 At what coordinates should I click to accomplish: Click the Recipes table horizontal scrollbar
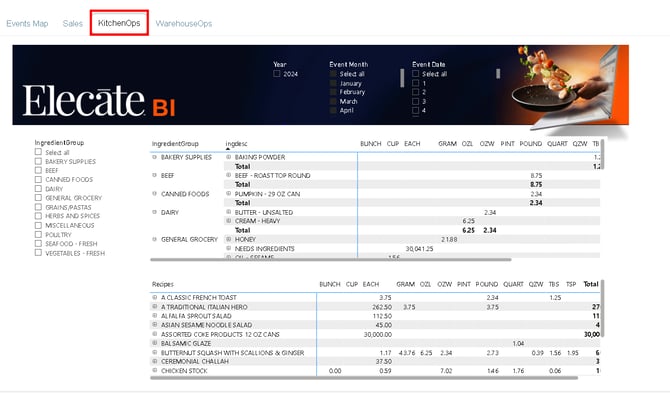click(x=364, y=378)
